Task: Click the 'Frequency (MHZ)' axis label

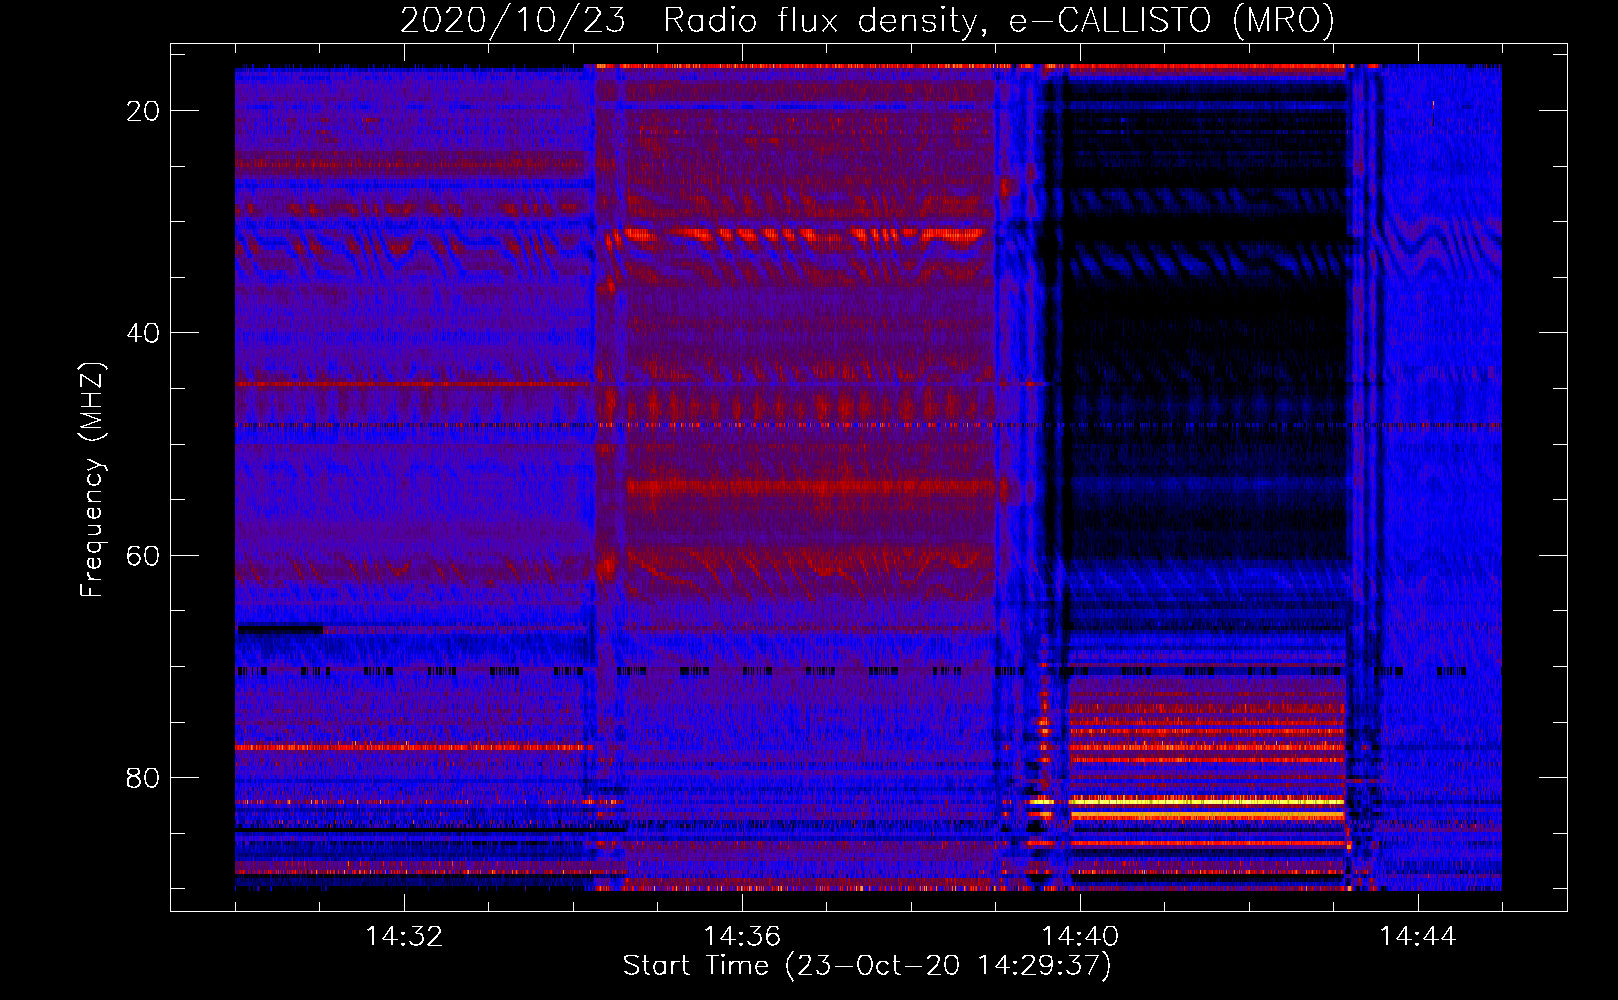Action: (92, 480)
